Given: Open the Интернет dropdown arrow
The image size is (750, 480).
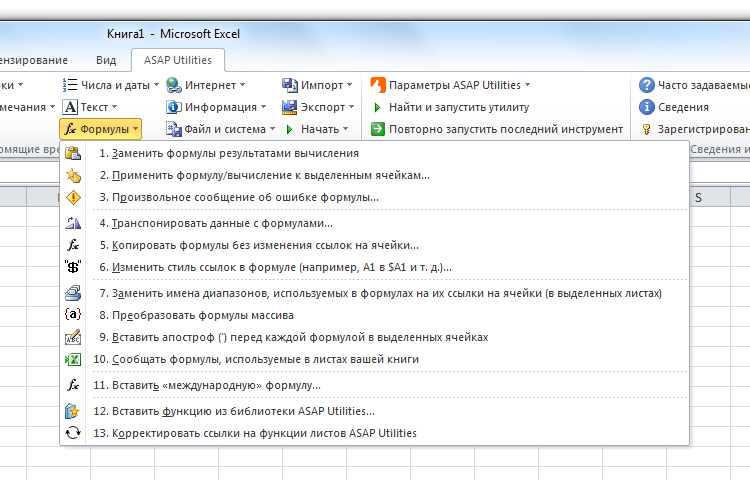Looking at the screenshot, I should (243, 85).
